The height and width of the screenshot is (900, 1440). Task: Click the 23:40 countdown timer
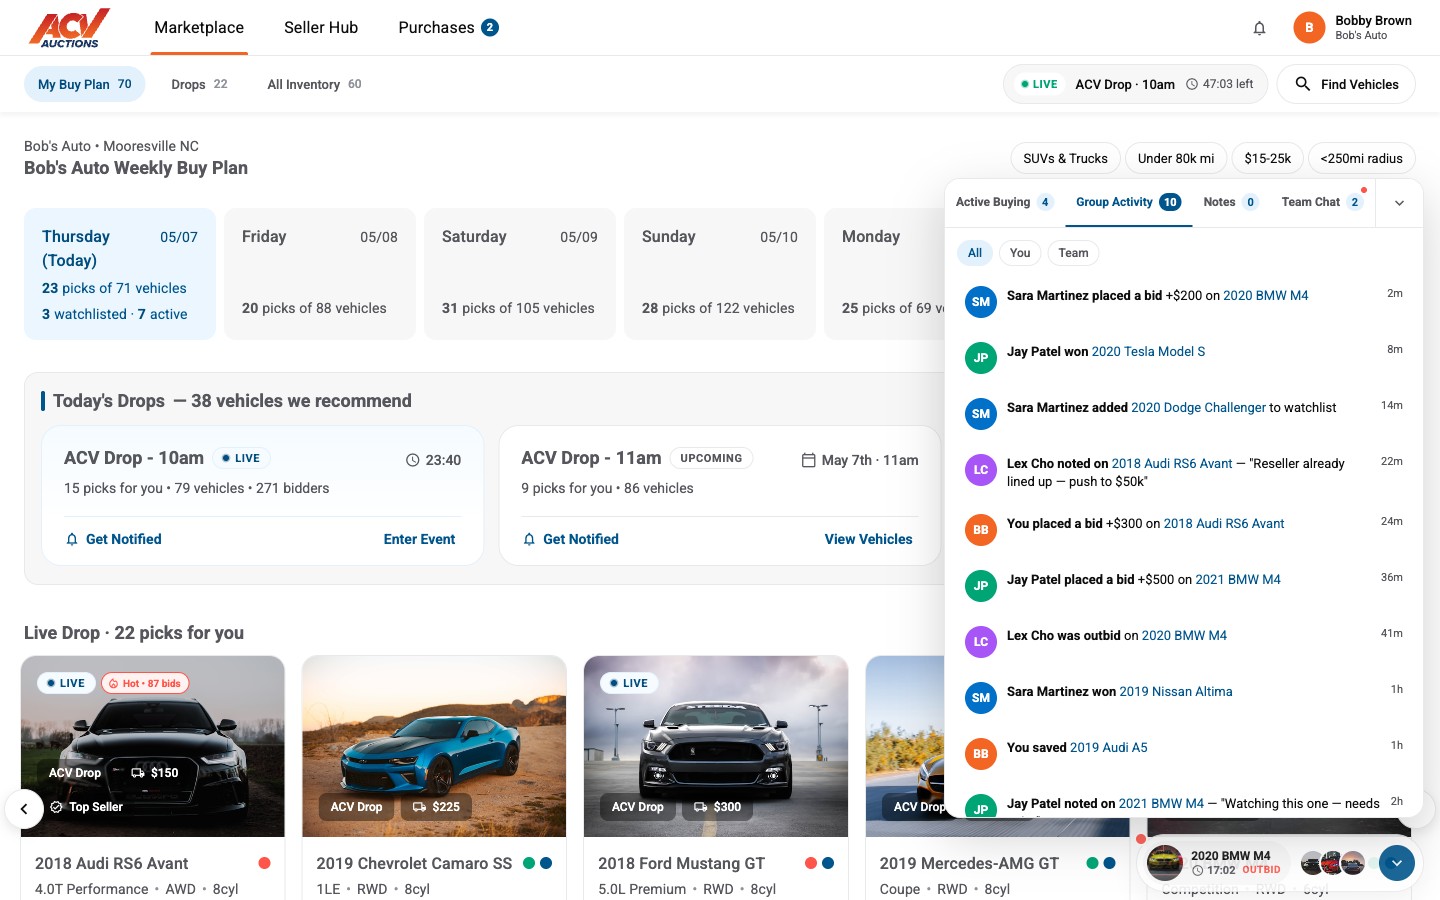[x=433, y=460]
